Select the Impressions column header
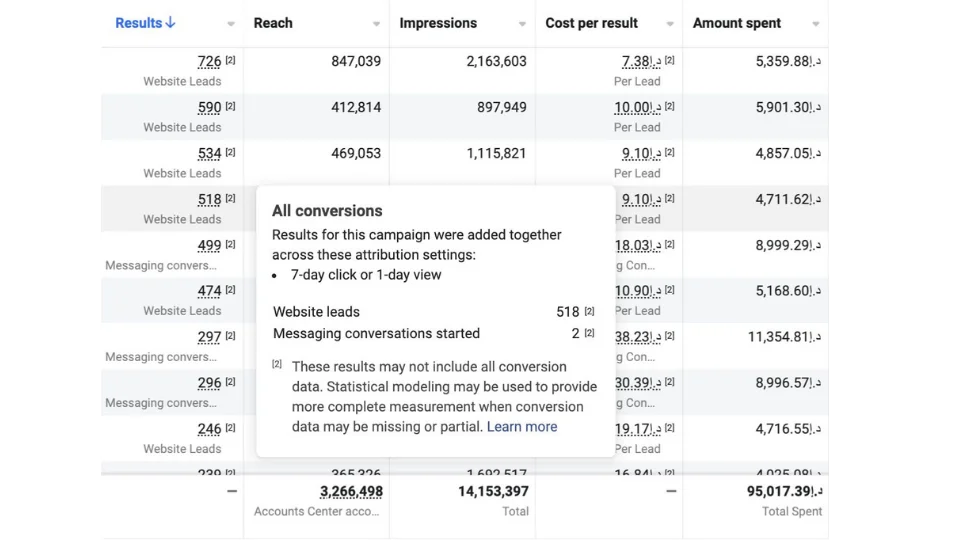This screenshot has height=540, width=960. 438,23
